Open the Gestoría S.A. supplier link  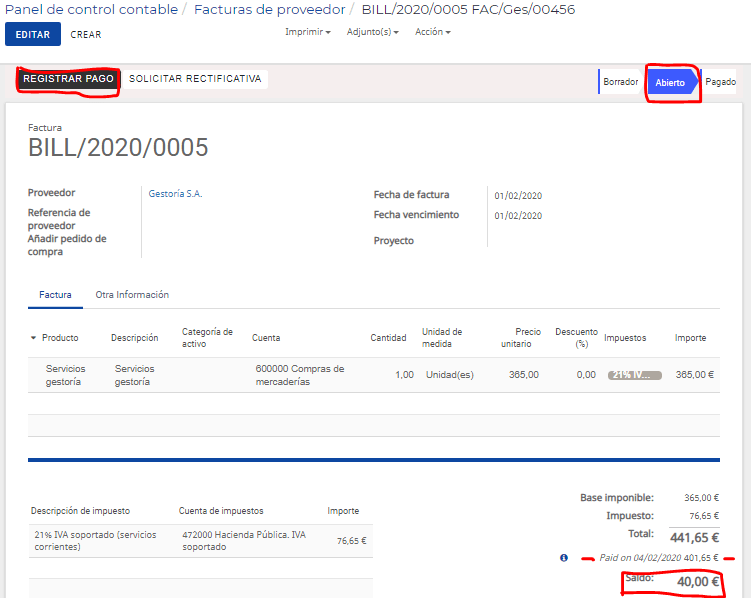tap(175, 194)
